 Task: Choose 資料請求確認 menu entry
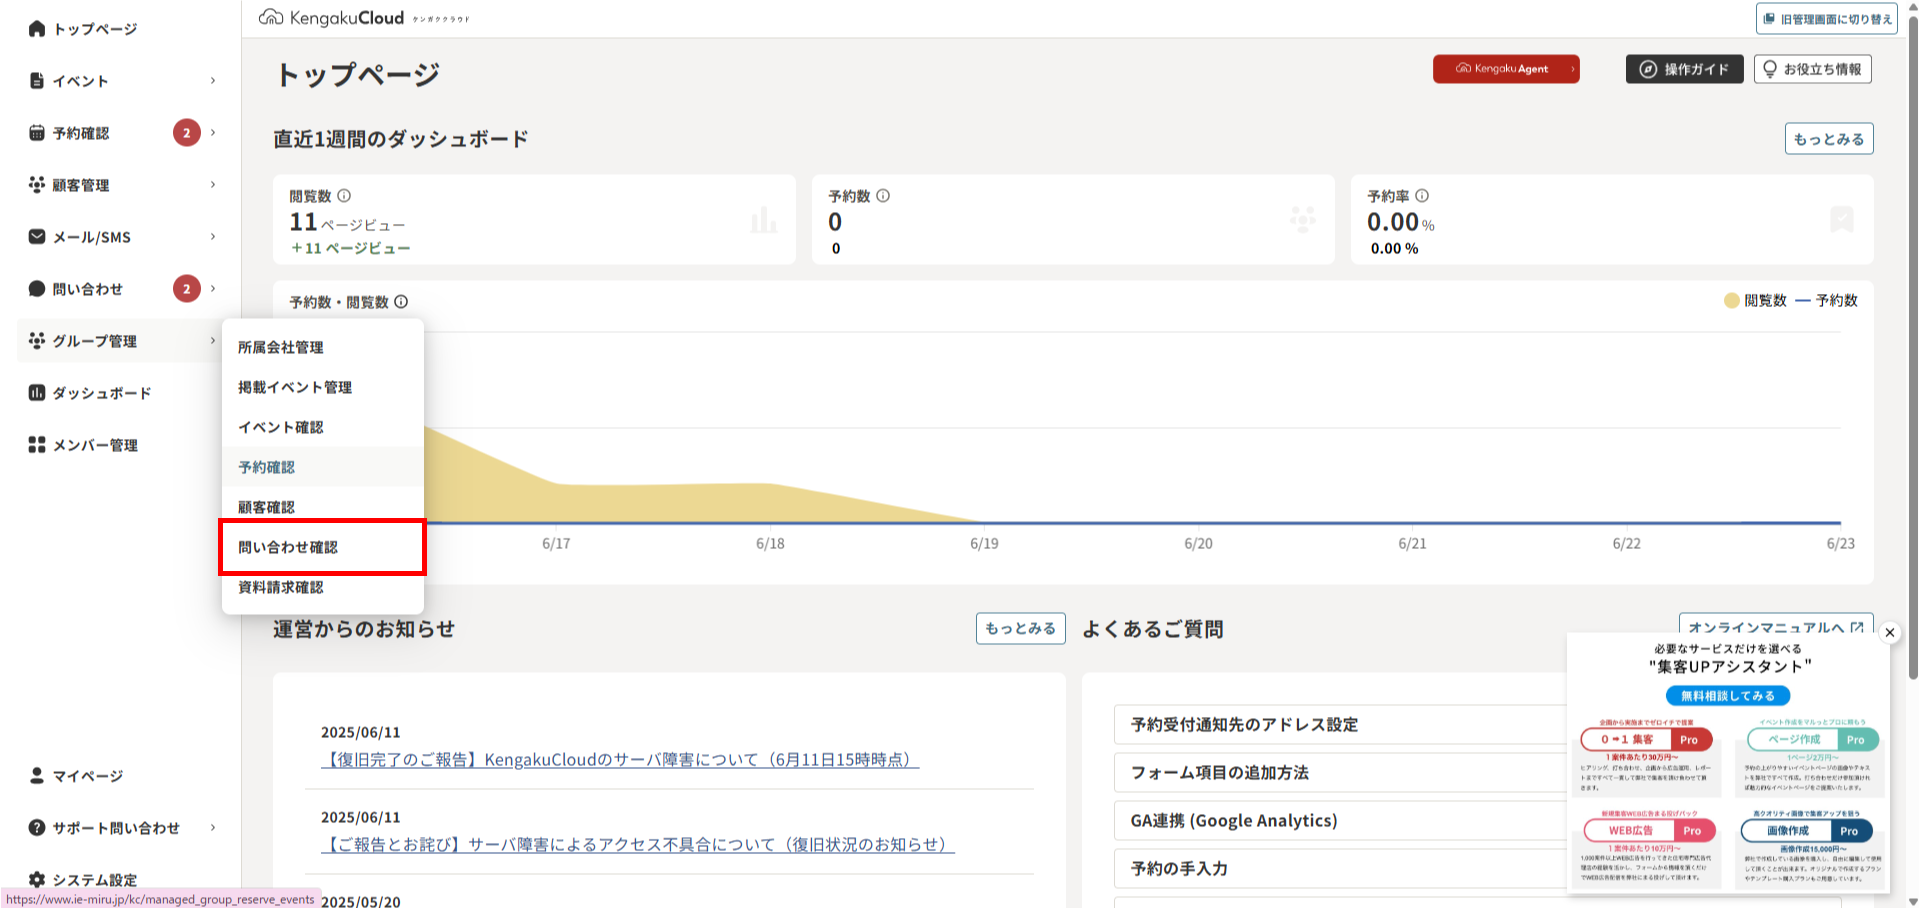tap(281, 587)
